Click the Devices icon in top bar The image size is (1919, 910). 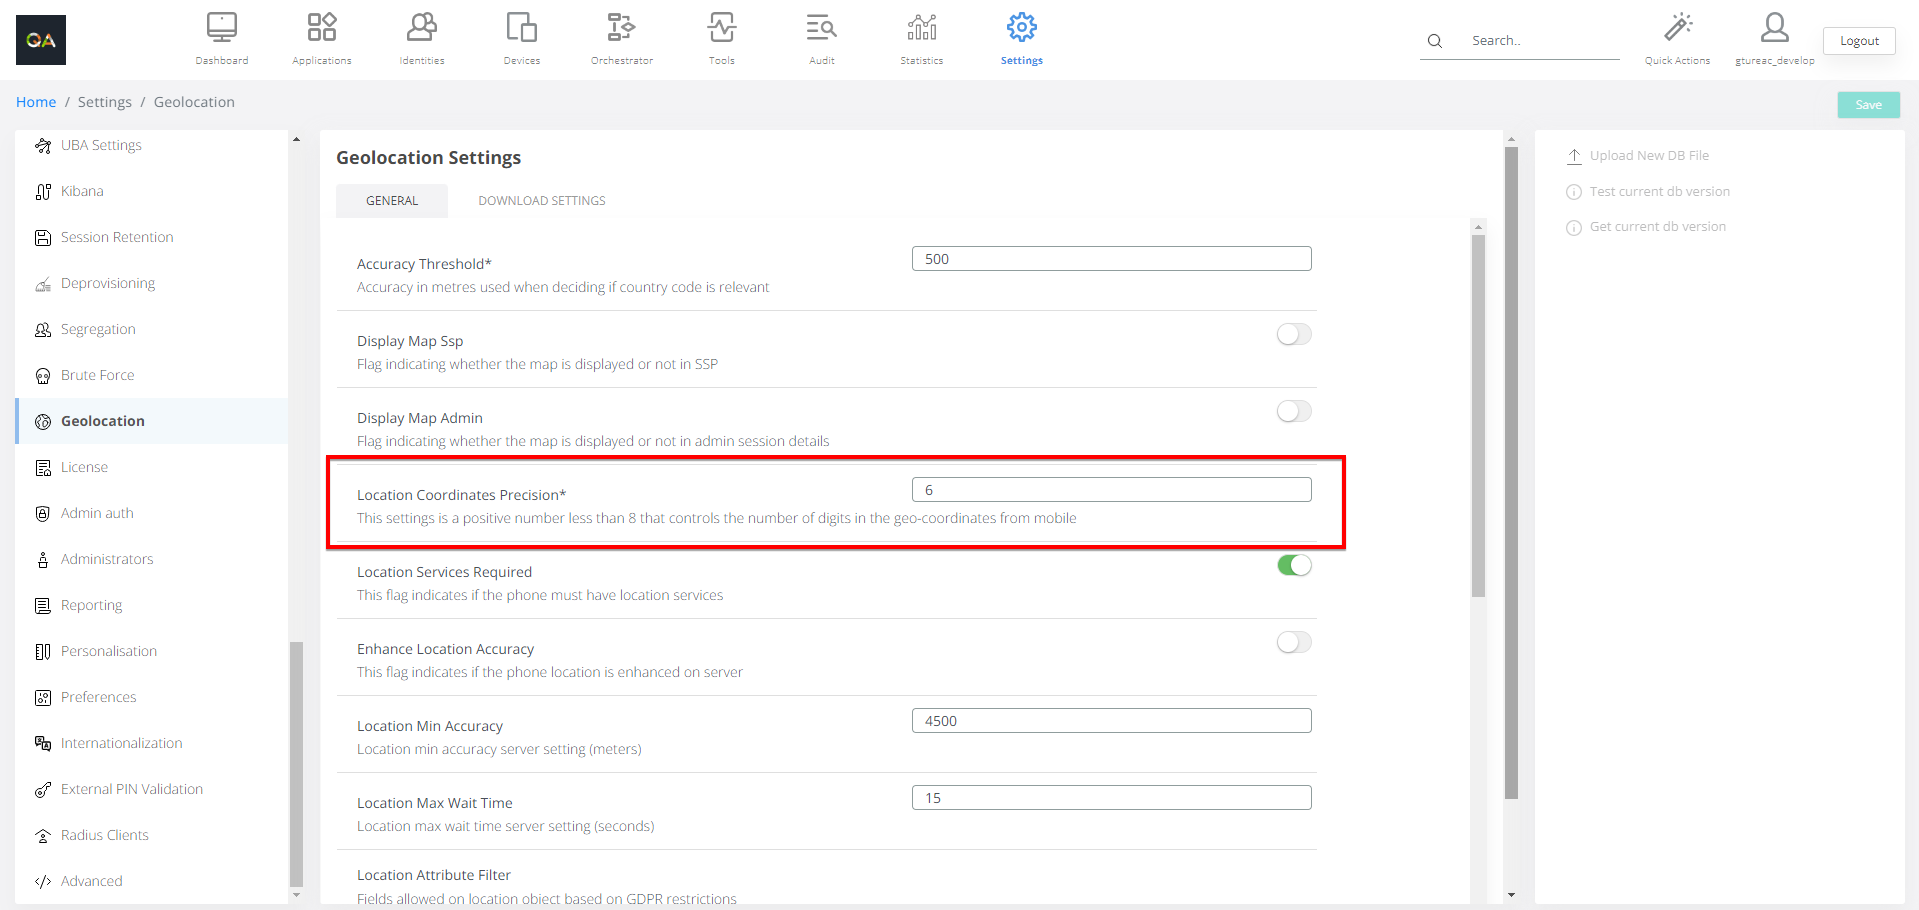[x=521, y=28]
